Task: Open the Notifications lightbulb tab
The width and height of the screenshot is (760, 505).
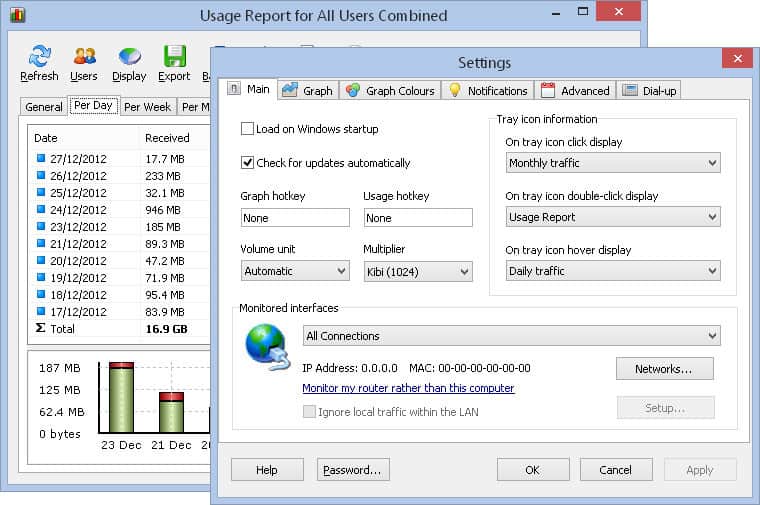Action: [x=488, y=91]
